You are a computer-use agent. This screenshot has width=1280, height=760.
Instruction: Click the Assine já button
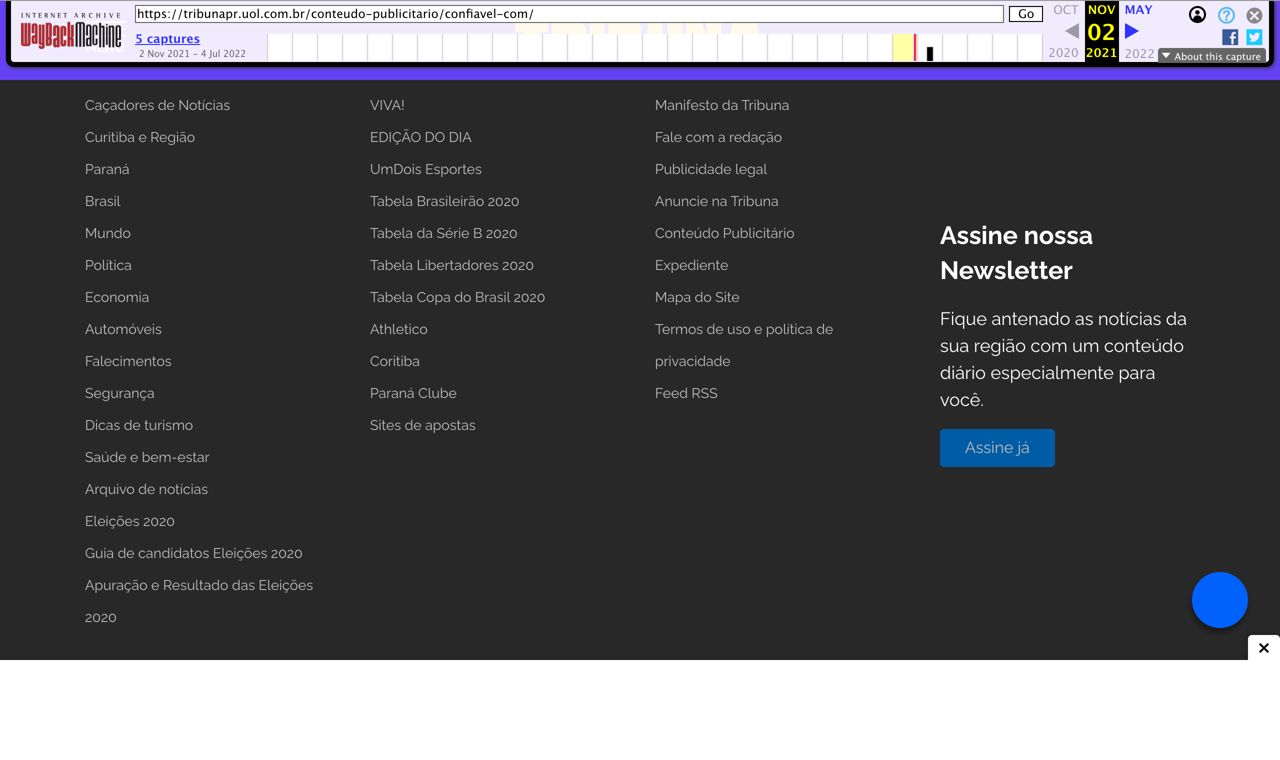(x=997, y=448)
